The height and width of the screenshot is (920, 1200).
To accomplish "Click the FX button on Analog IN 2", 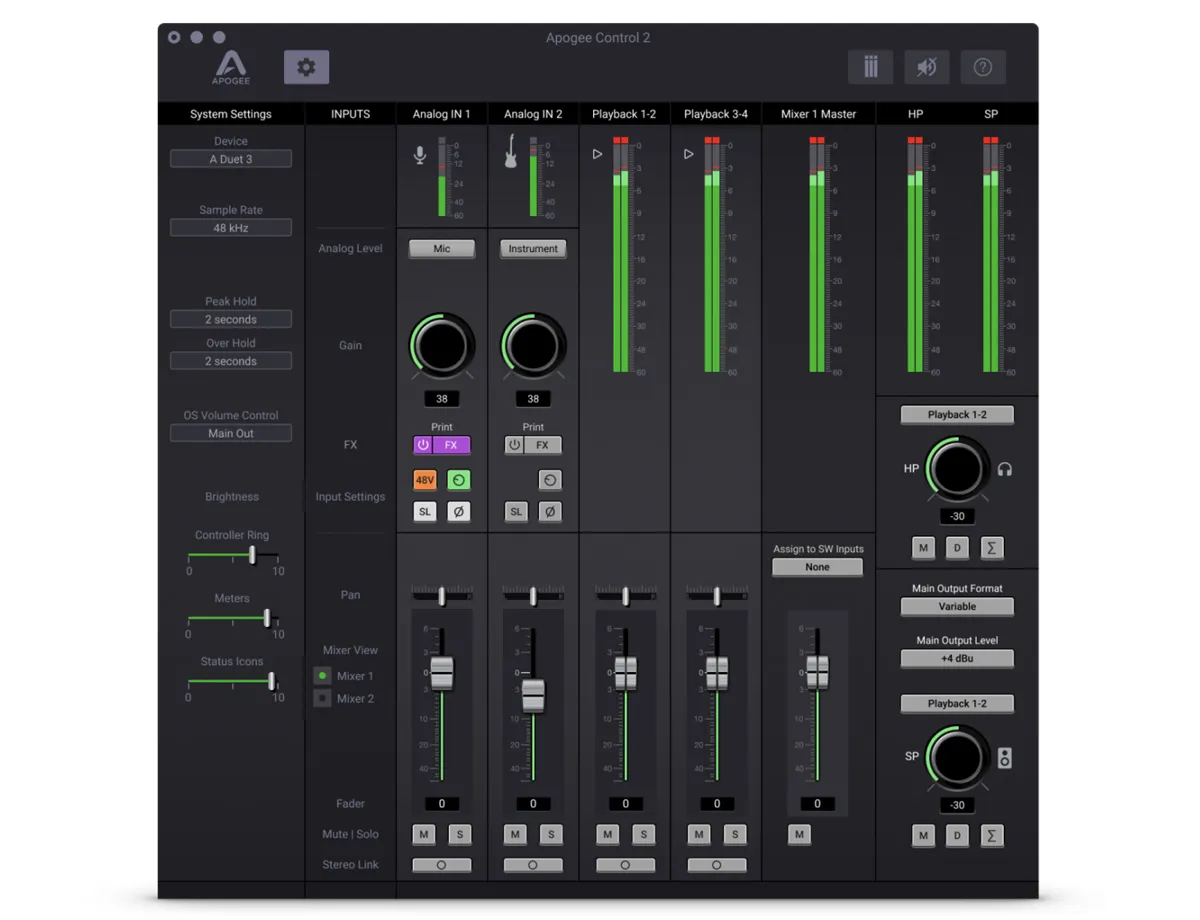I will coord(542,445).
